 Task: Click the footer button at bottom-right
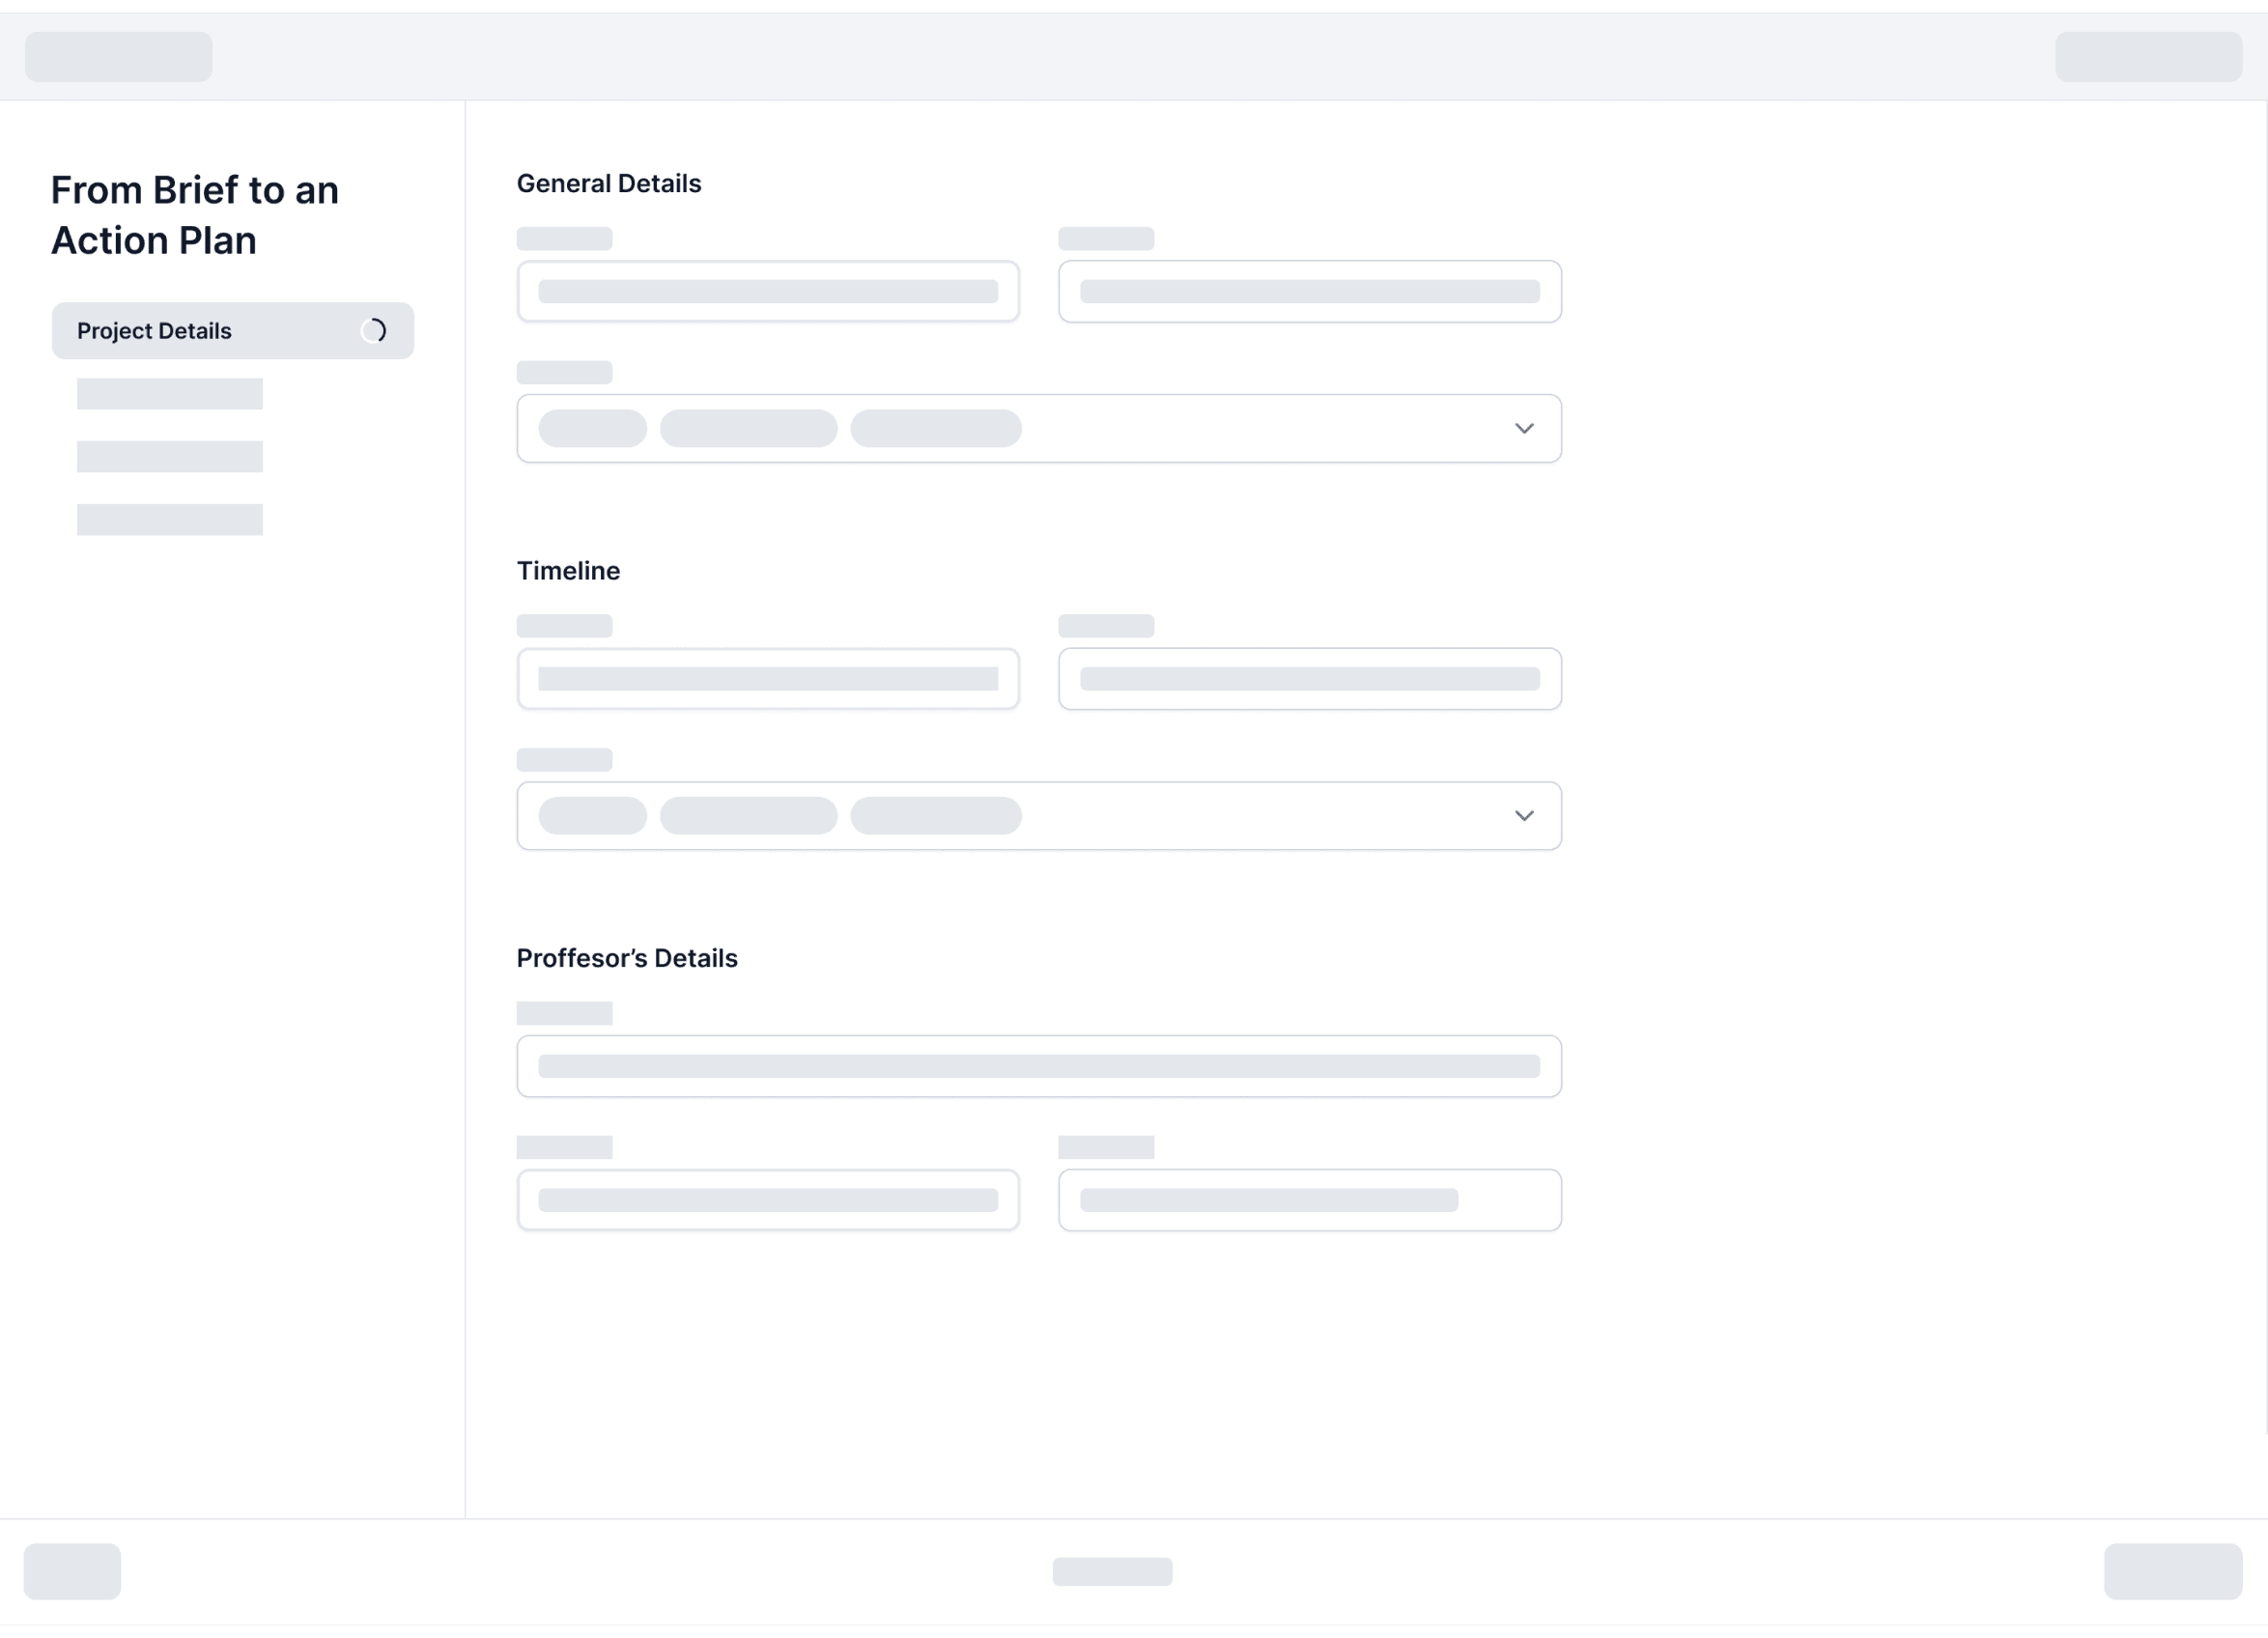[2172, 1571]
